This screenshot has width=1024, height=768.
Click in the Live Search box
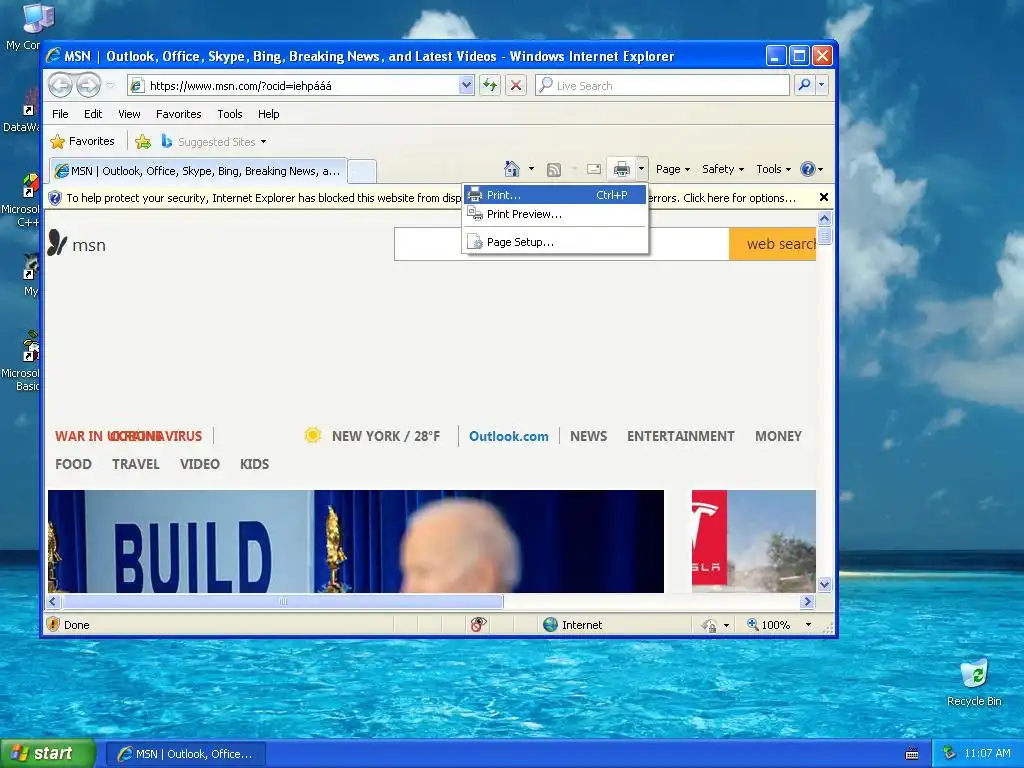click(x=662, y=86)
